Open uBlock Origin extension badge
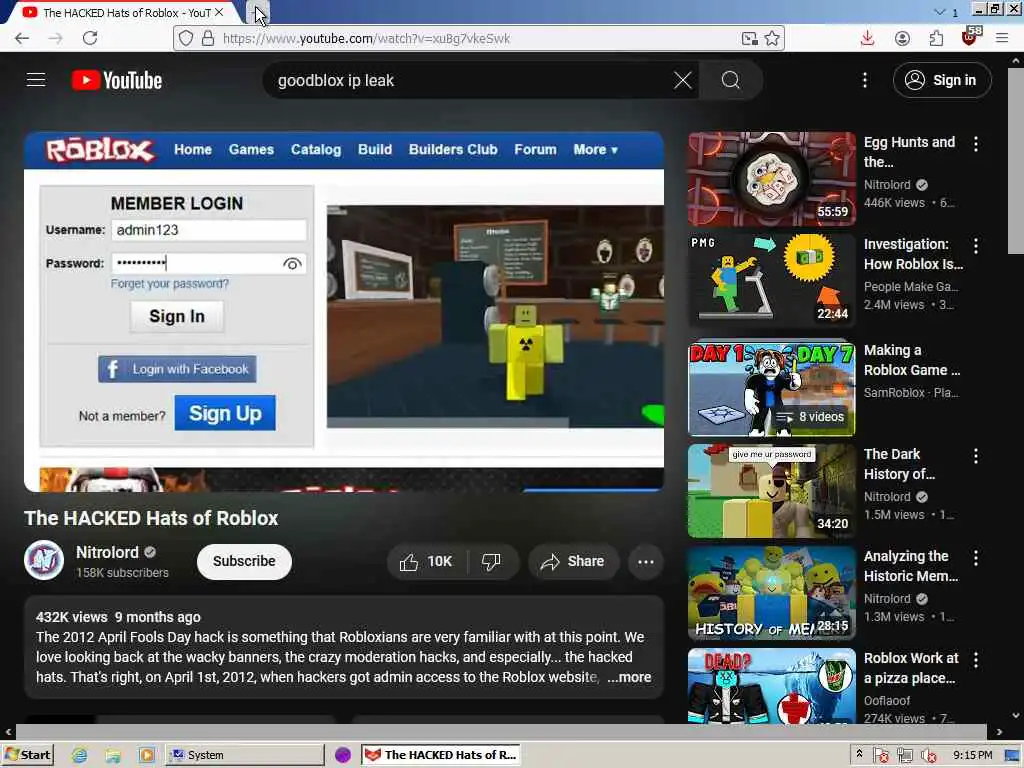The height and width of the screenshot is (768, 1024). (x=970, y=37)
